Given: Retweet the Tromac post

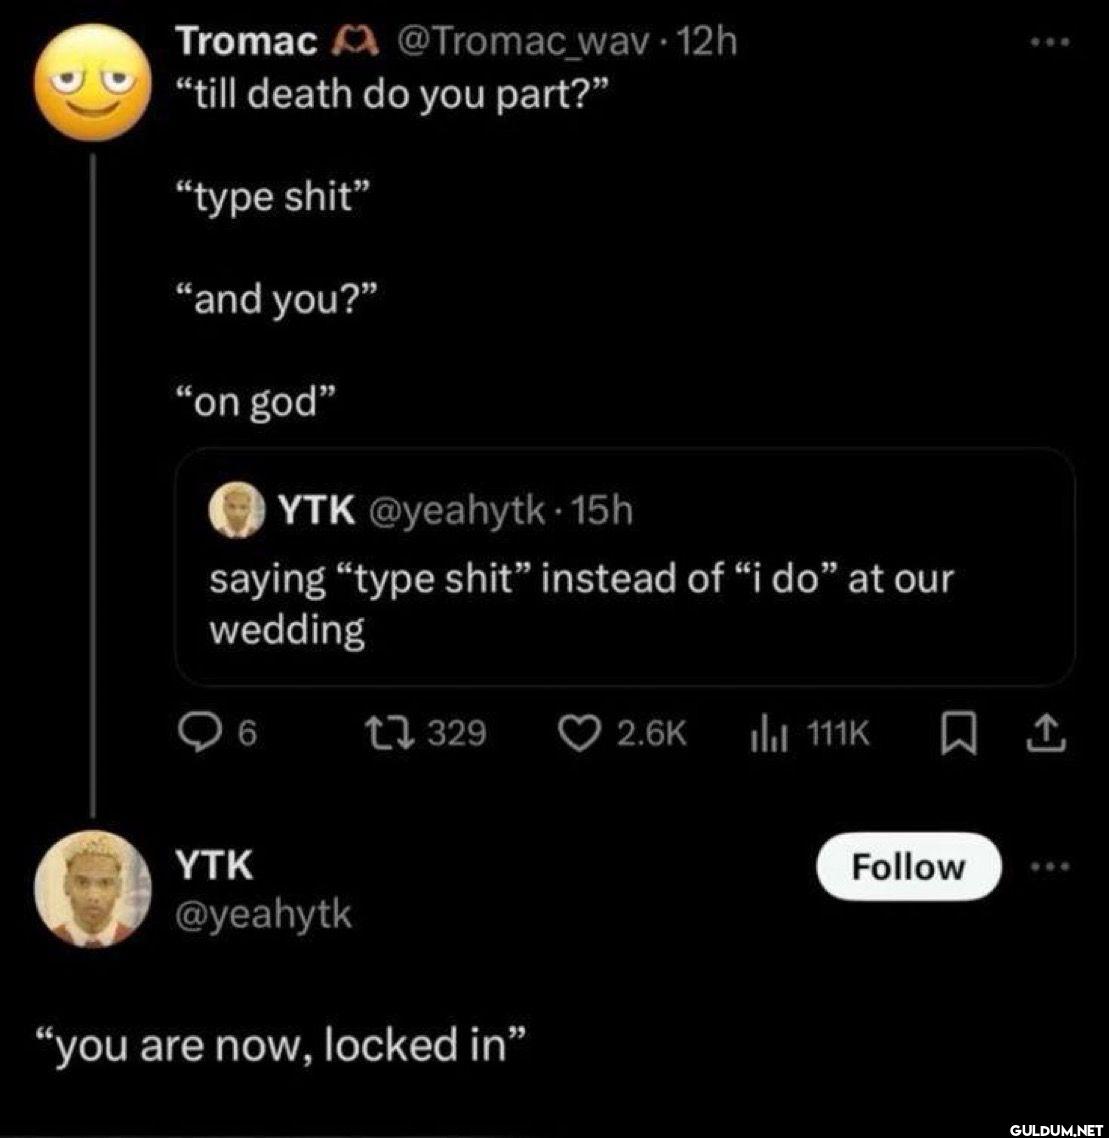Looking at the screenshot, I should pos(407,734).
